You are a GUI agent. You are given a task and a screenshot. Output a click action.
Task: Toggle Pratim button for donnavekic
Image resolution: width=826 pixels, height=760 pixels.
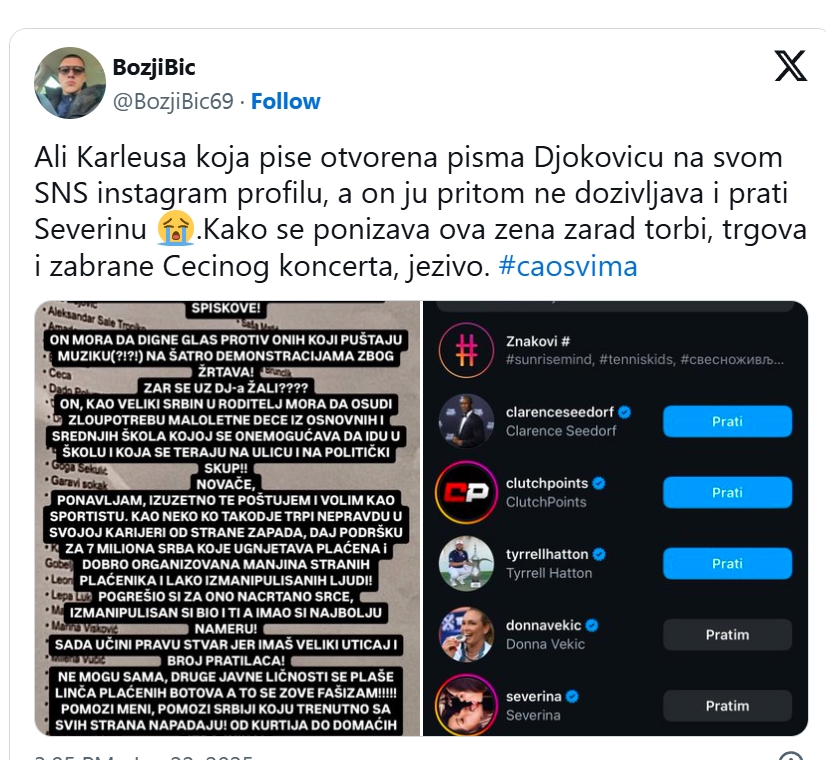point(727,635)
